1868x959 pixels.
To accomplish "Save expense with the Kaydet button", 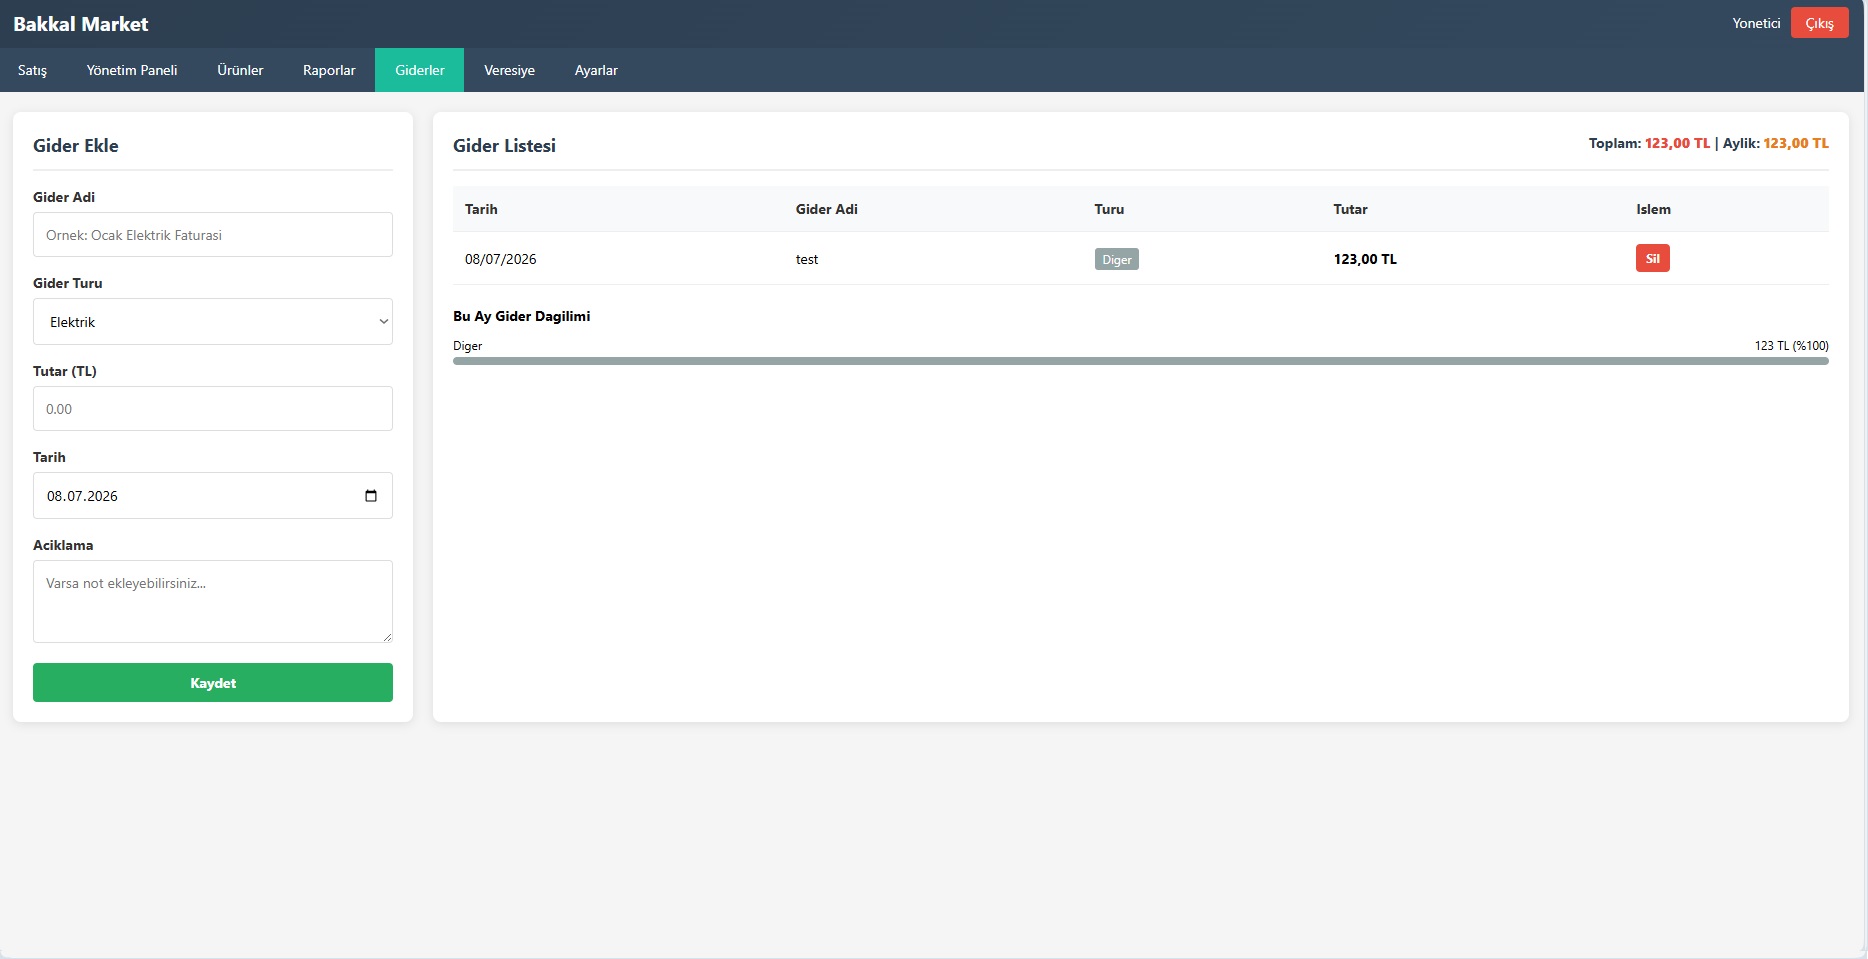I will point(213,683).
